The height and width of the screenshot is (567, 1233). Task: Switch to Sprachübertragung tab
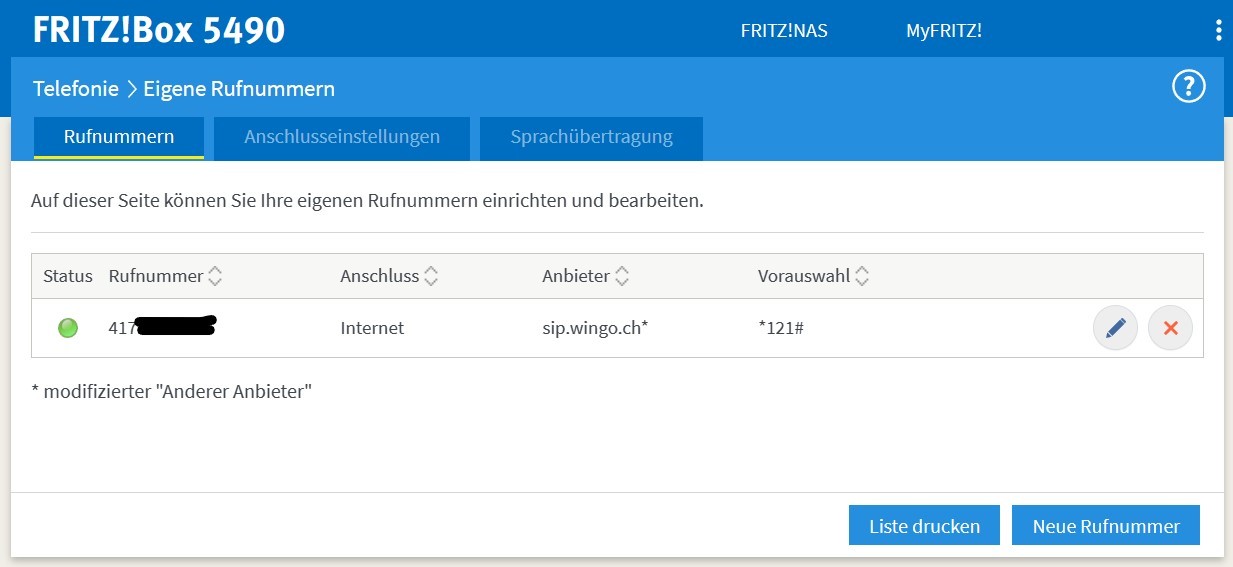pos(591,138)
